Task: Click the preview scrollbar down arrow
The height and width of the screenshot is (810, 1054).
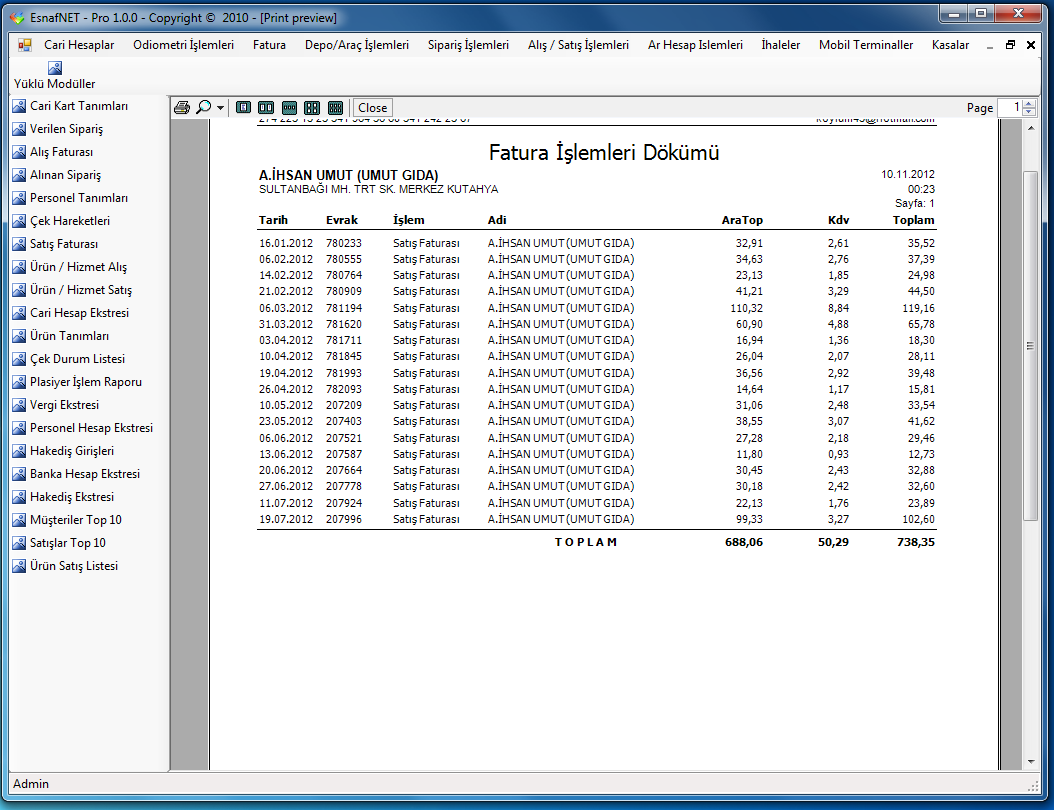Action: click(1030, 762)
